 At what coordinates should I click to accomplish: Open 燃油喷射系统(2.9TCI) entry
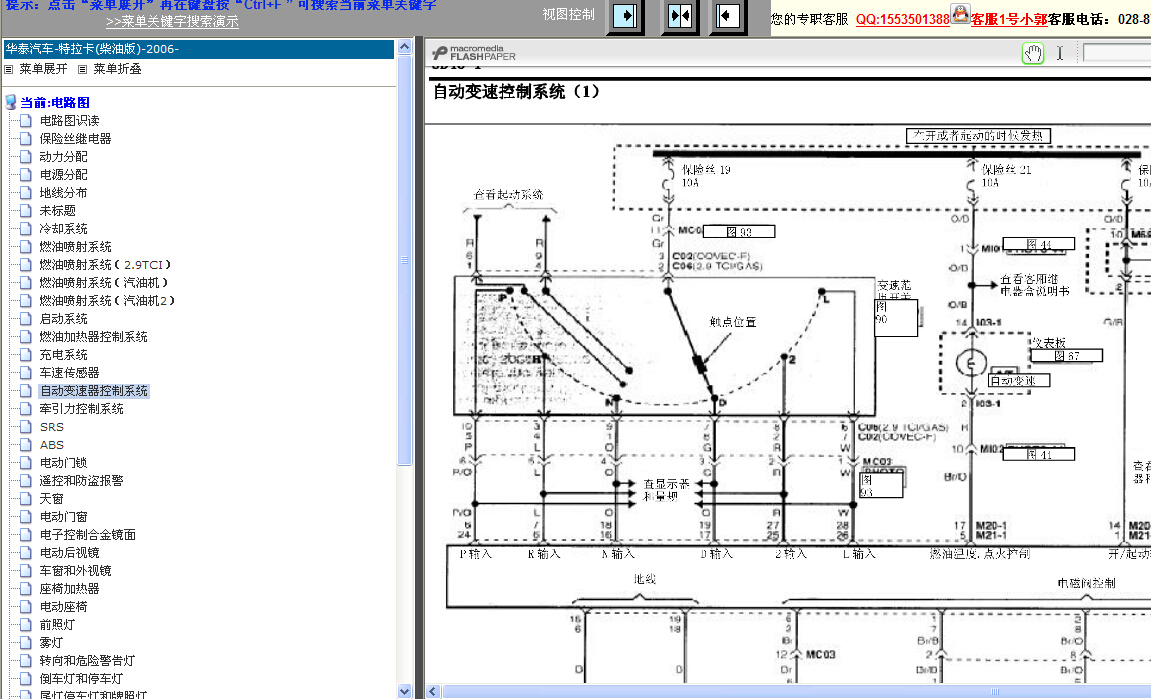coord(105,264)
